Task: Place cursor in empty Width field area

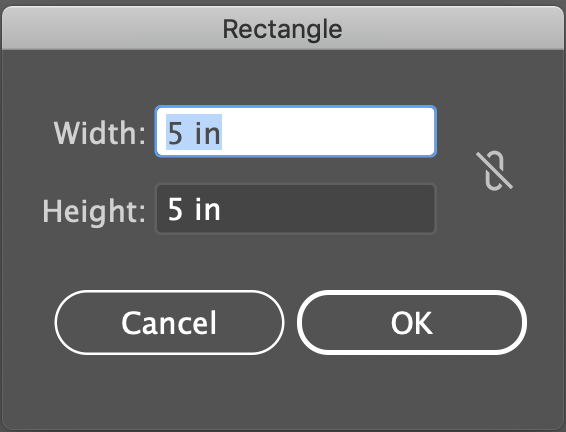Action: click(328, 131)
